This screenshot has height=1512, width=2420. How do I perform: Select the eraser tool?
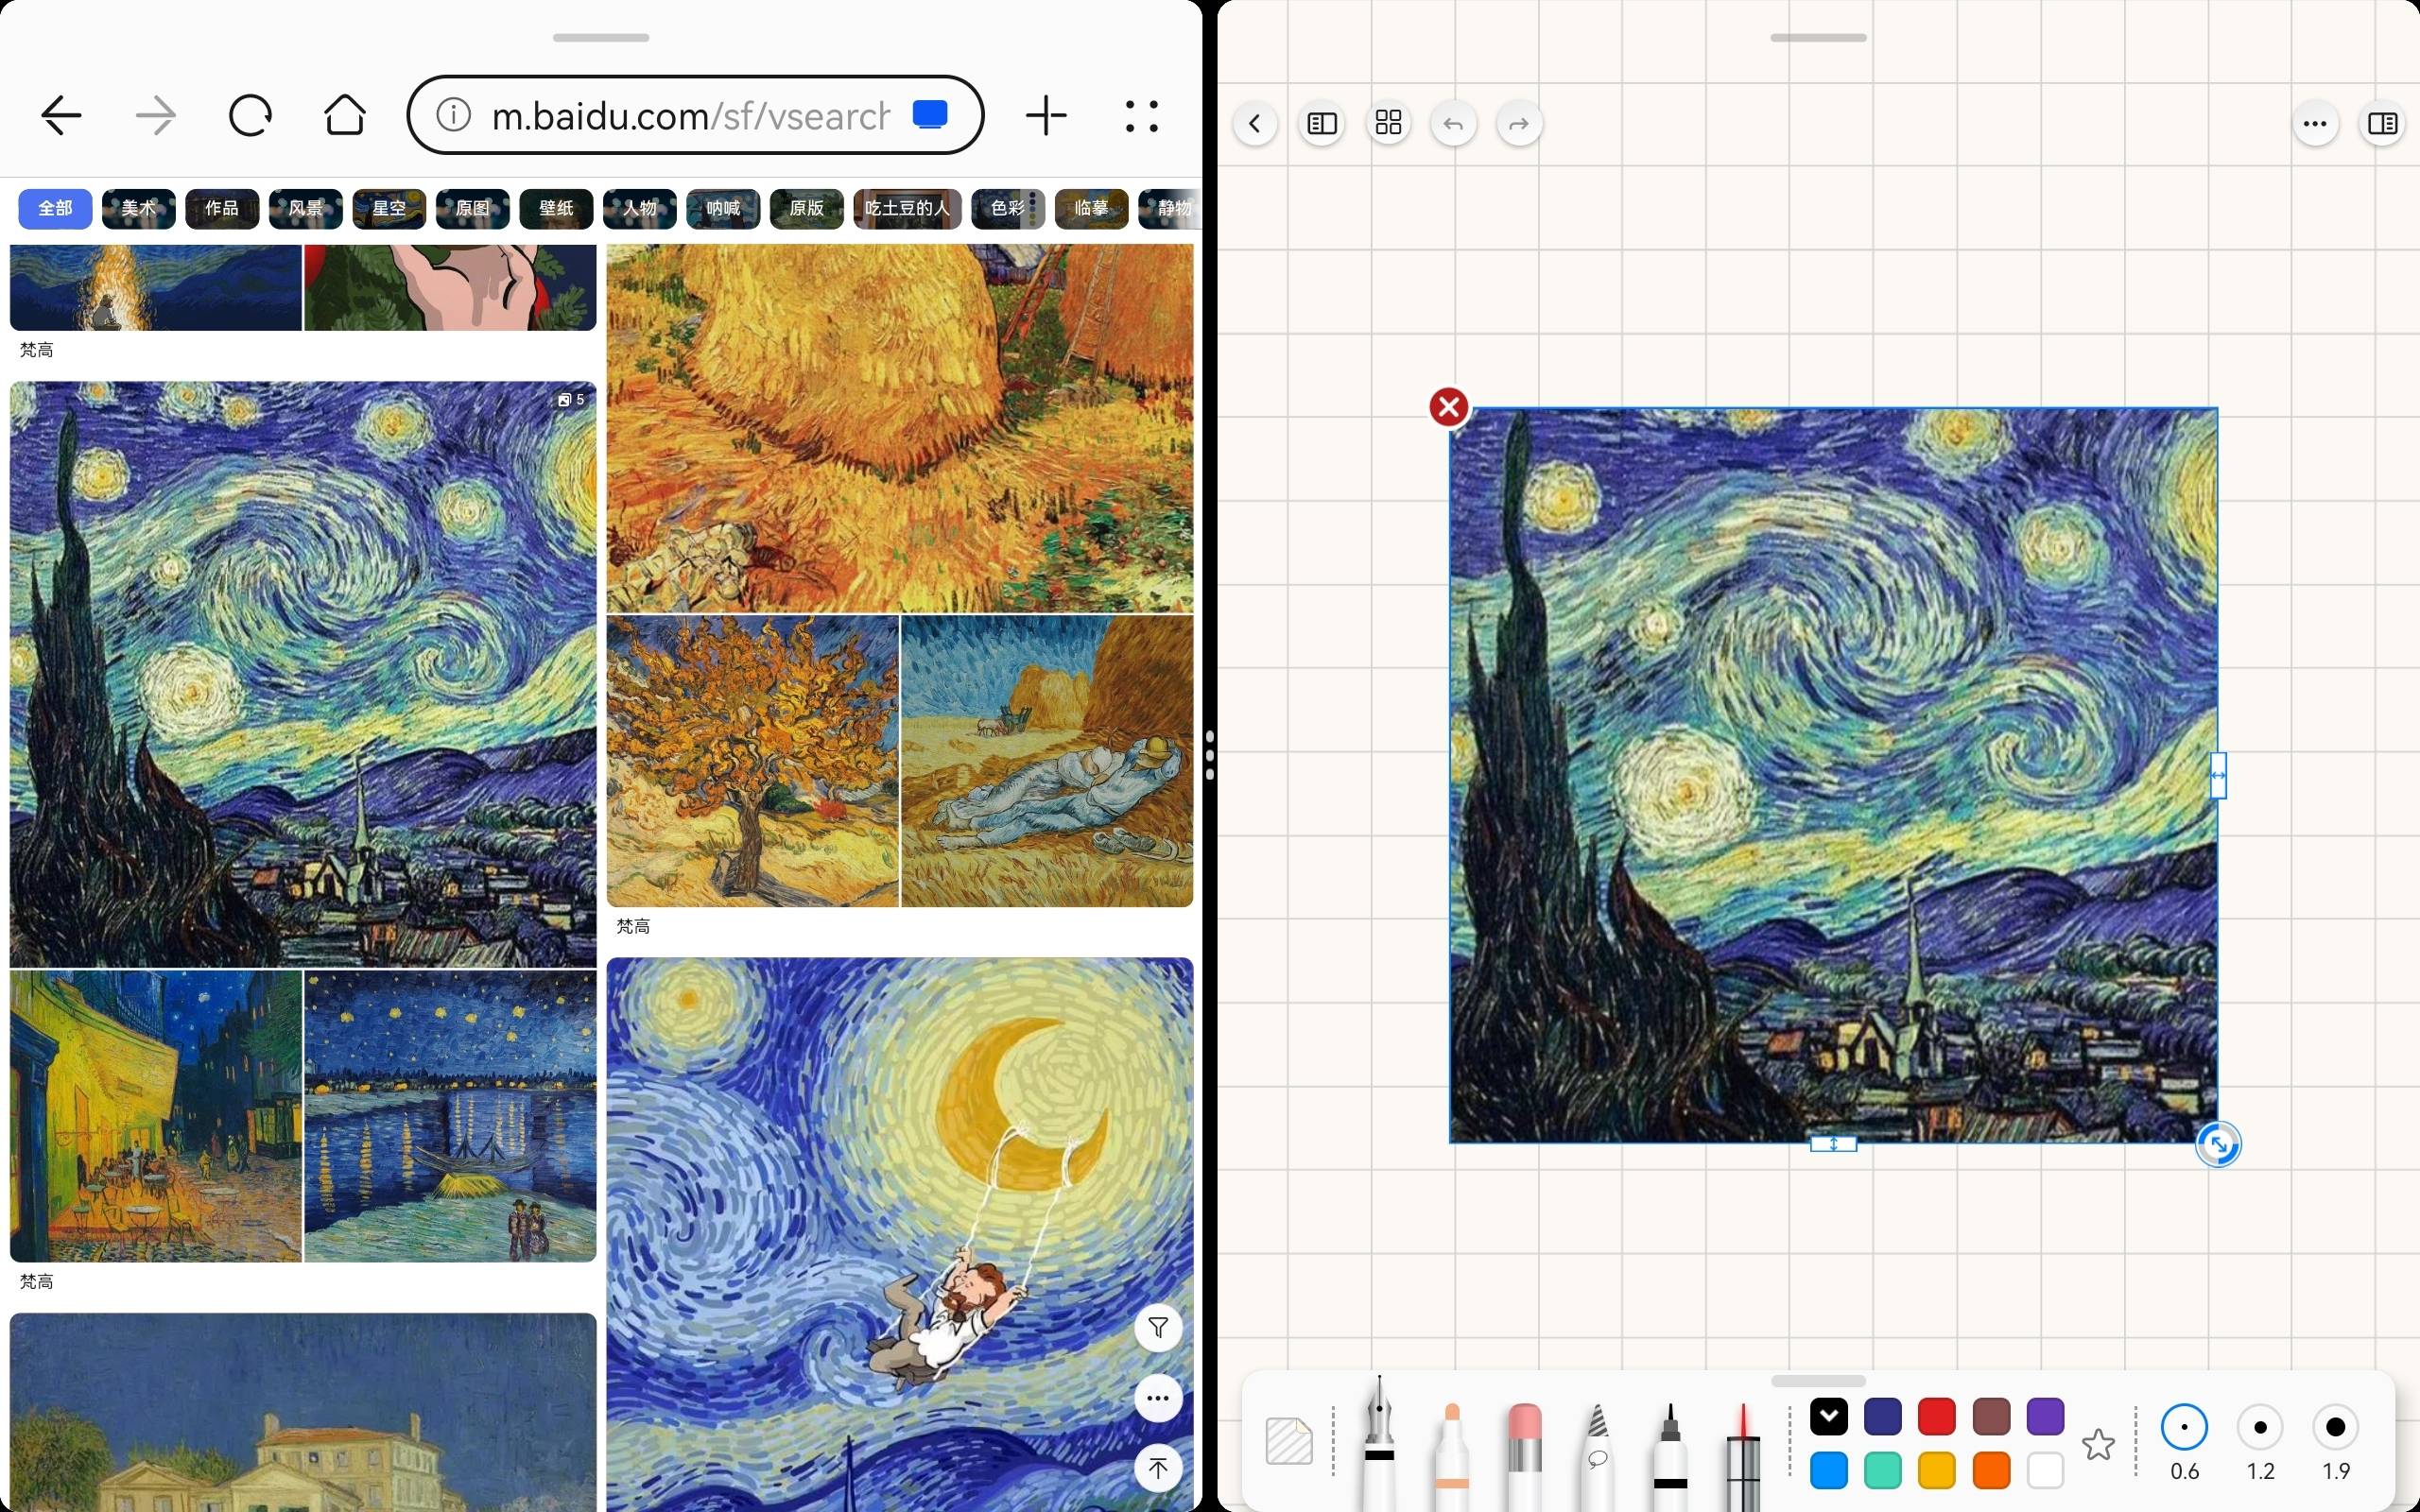click(x=1524, y=1455)
